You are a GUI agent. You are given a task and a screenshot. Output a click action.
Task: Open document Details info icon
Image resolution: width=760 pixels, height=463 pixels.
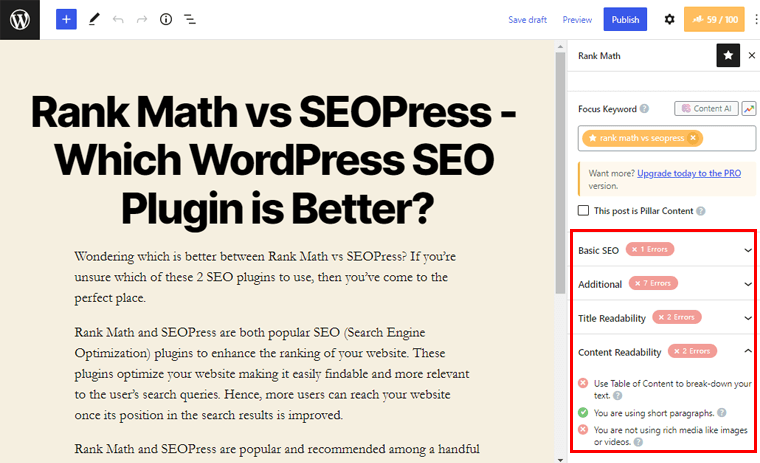[166, 19]
